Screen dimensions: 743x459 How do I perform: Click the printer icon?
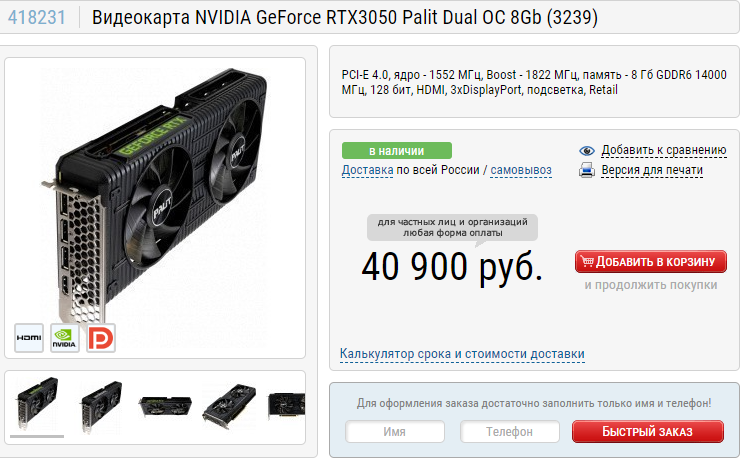[x=587, y=170]
